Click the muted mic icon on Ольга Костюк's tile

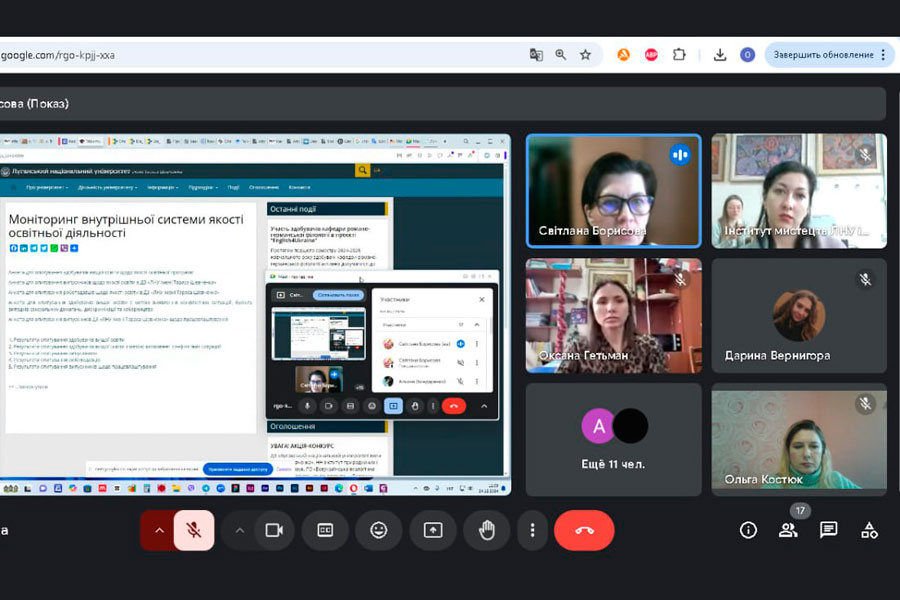point(865,404)
